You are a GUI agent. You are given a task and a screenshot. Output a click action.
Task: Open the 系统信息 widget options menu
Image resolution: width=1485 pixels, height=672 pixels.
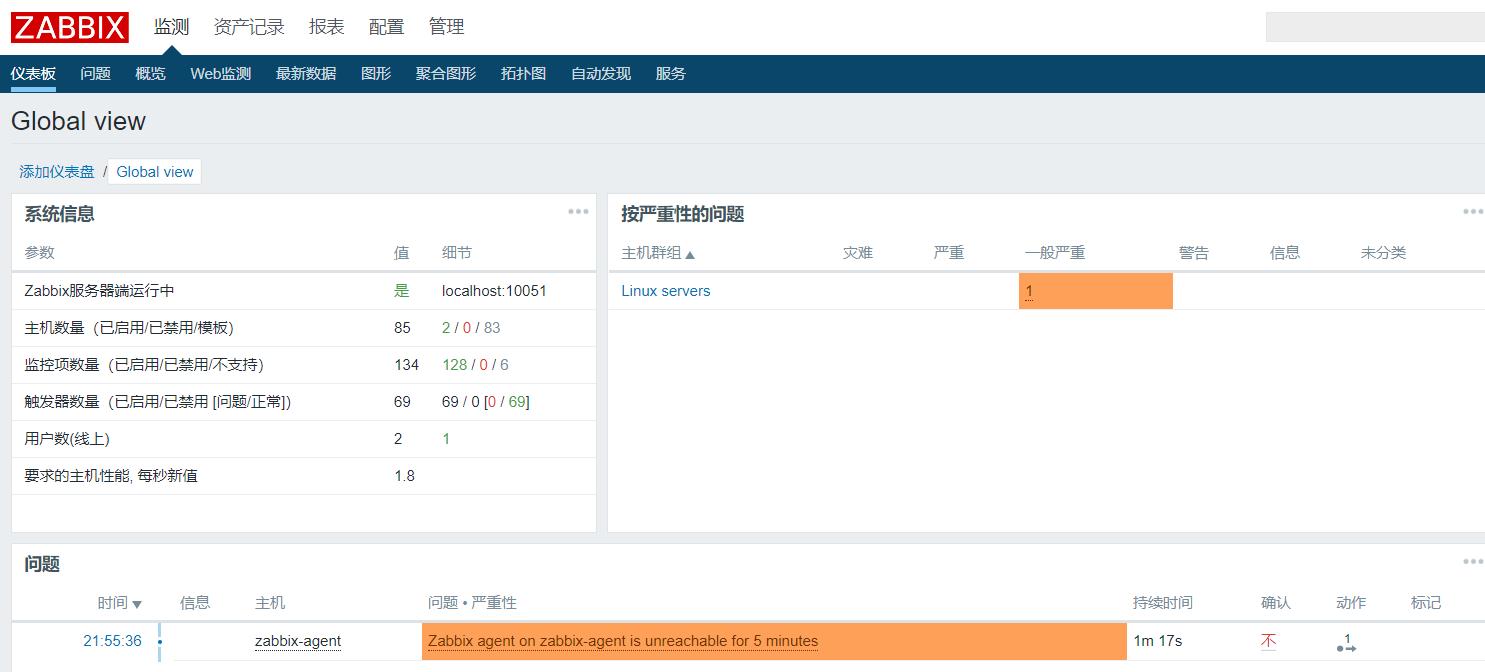578,211
